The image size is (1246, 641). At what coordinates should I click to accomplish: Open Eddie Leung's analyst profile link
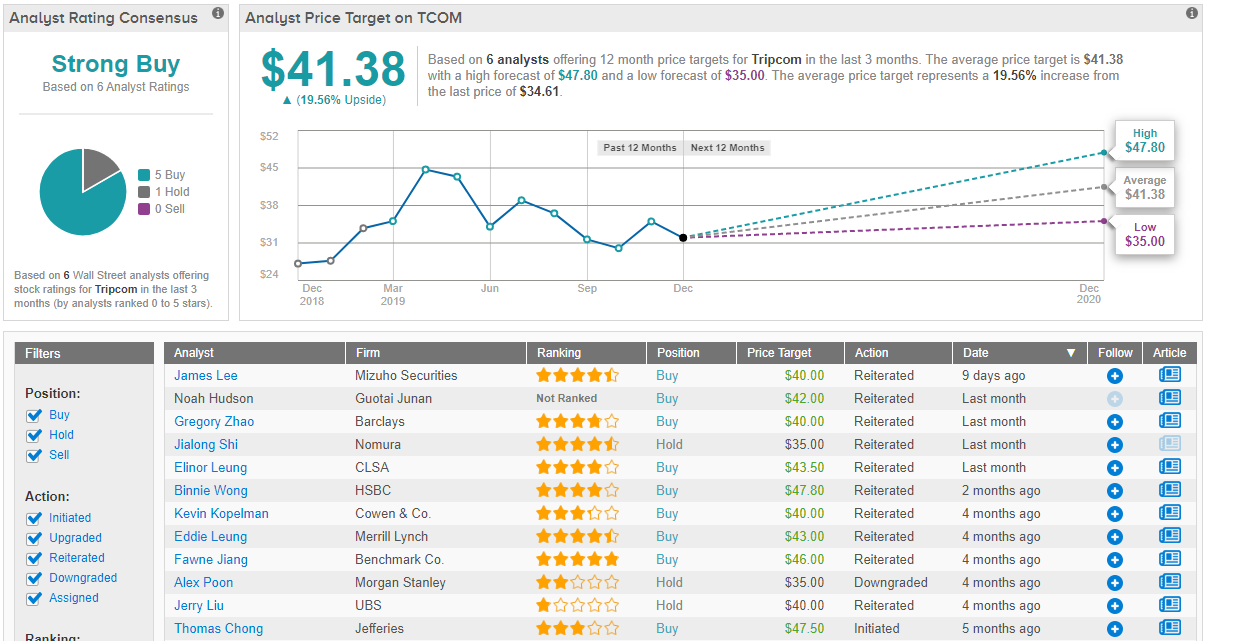210,537
